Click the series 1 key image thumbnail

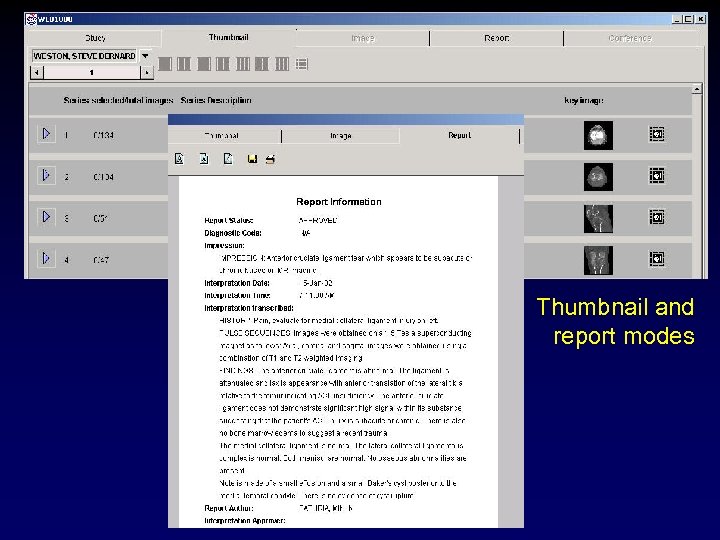pyautogui.click(x=598, y=135)
